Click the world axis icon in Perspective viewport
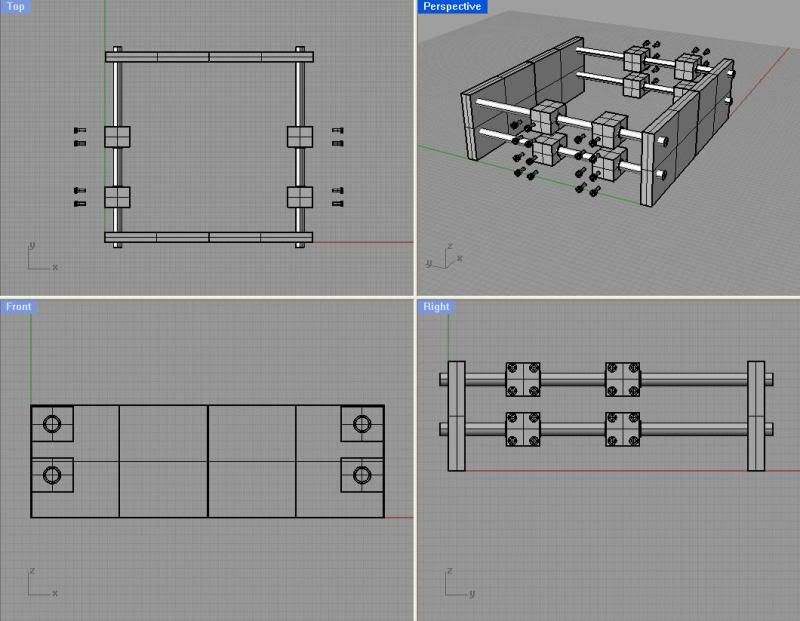 click(441, 255)
